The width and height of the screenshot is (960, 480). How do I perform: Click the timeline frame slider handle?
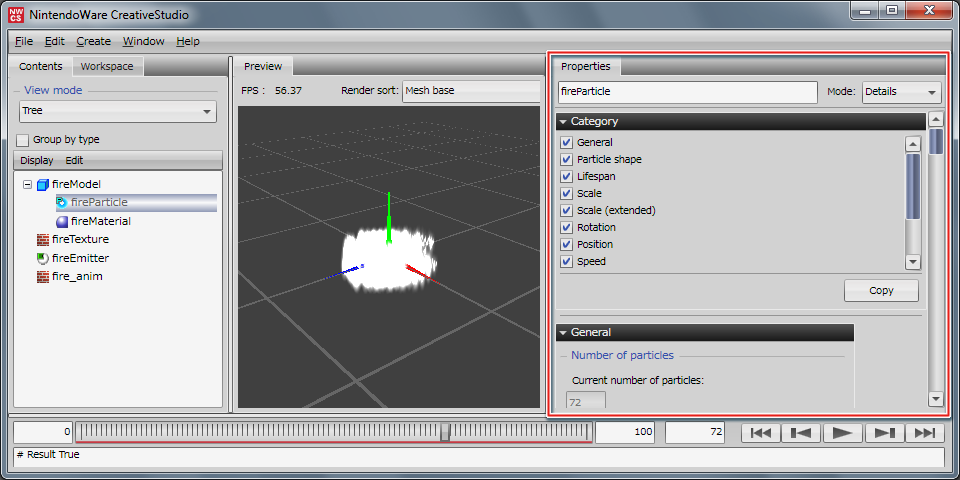446,432
